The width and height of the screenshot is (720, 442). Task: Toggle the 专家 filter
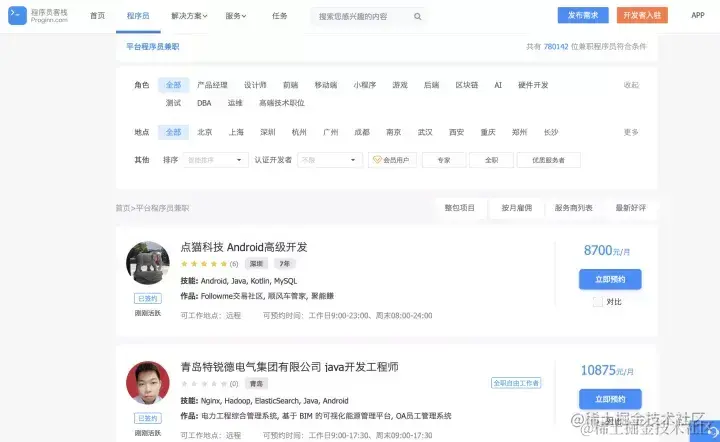click(444, 160)
